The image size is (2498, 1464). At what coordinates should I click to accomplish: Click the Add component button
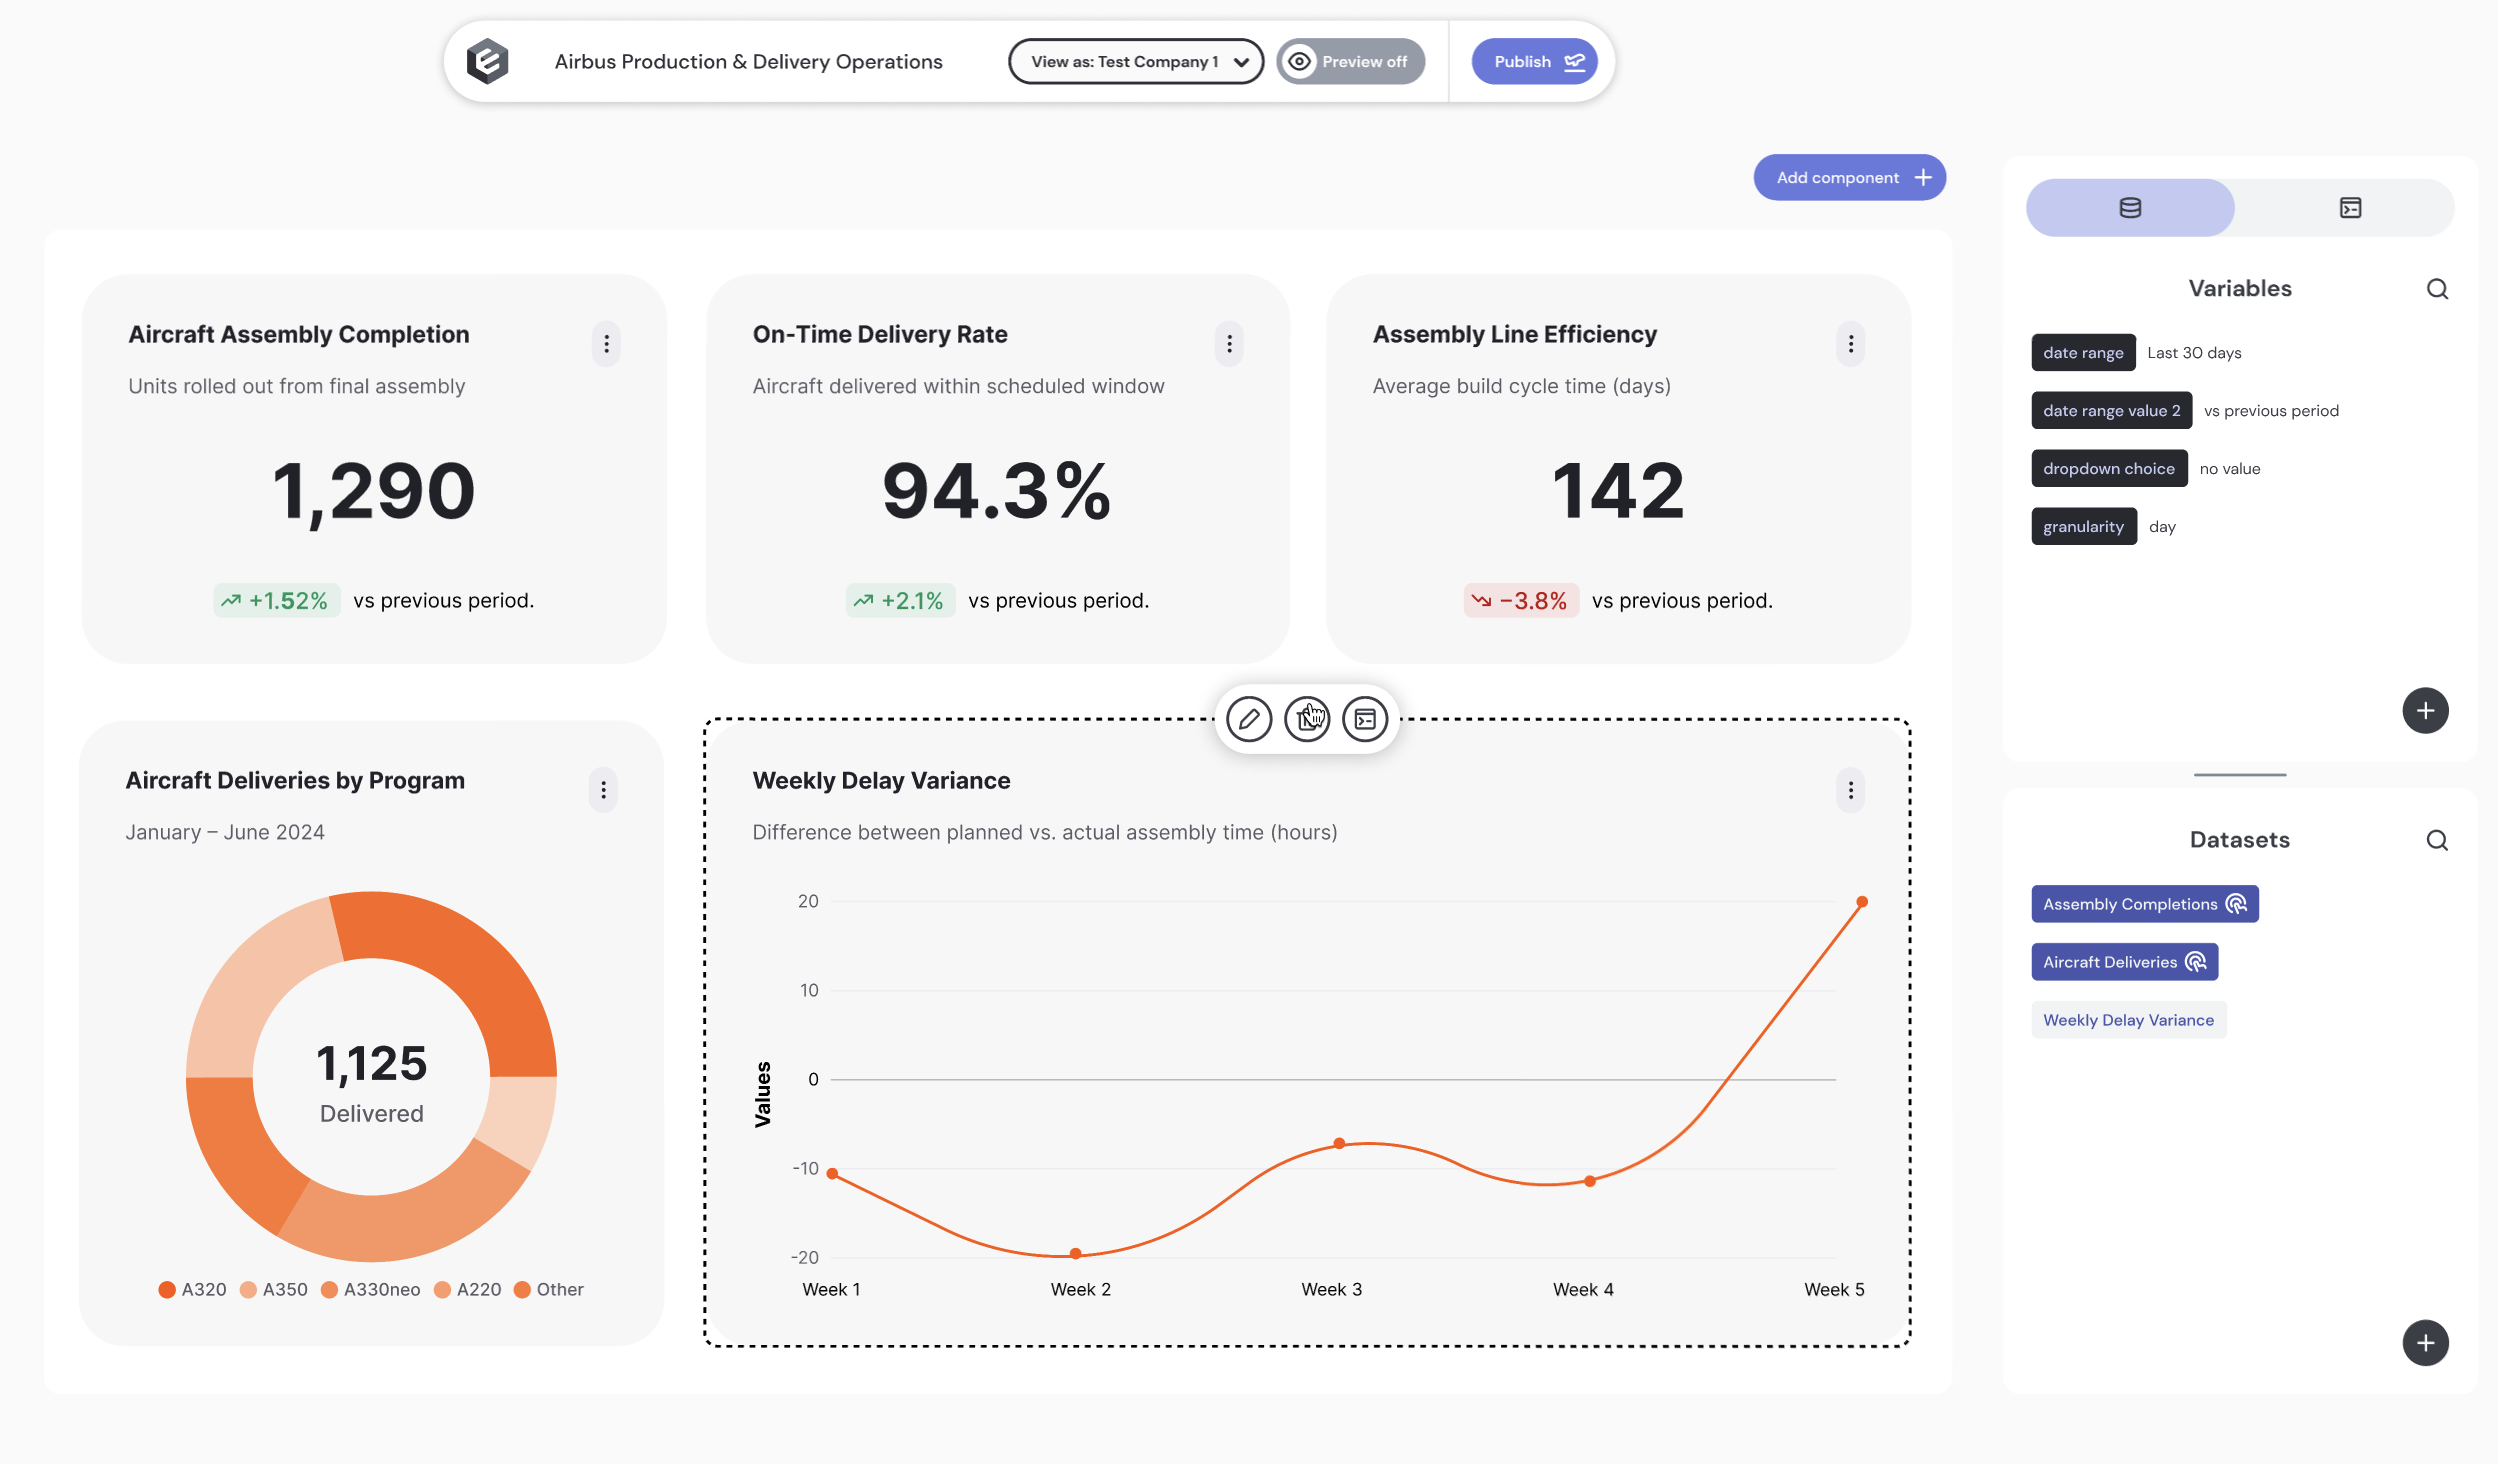[1849, 178]
